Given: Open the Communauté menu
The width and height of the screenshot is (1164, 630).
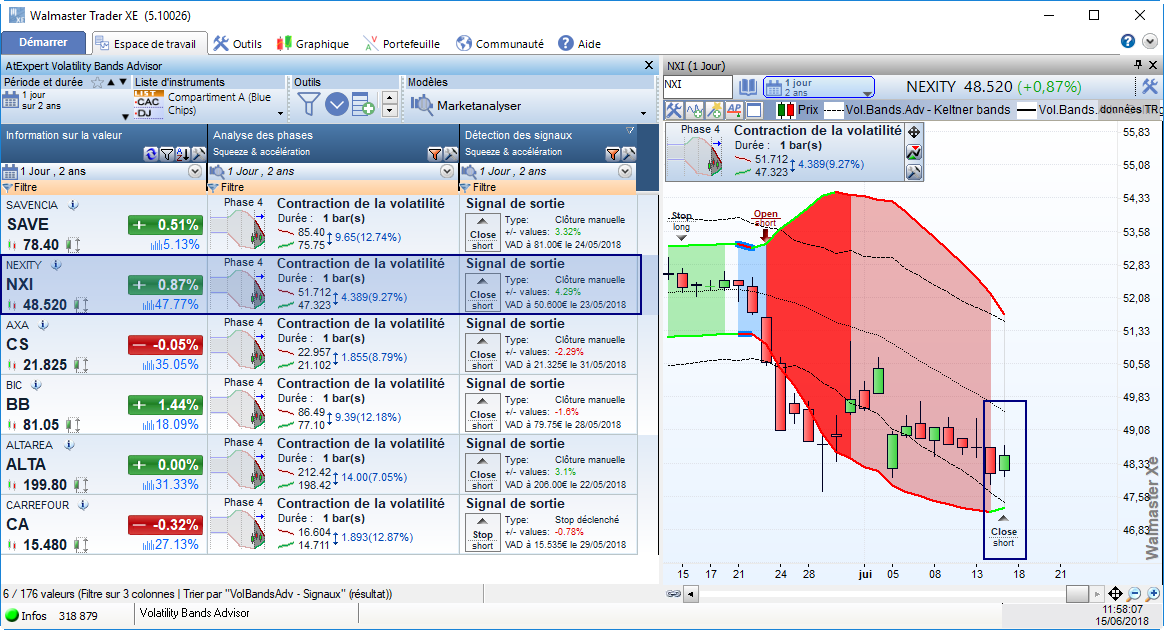Looking at the screenshot, I should tap(500, 44).
